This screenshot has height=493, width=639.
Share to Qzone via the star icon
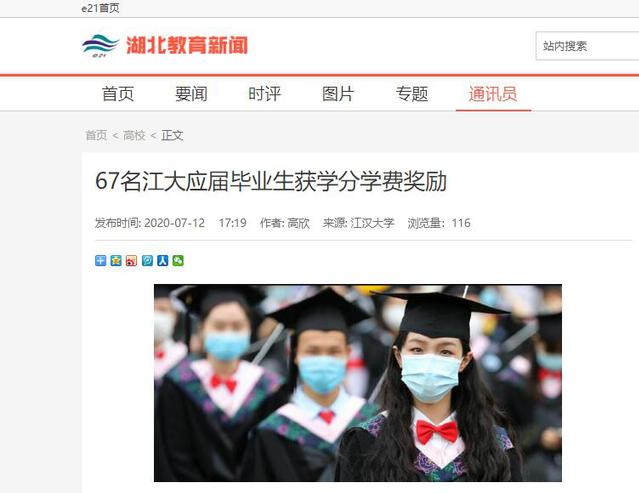[x=116, y=260]
